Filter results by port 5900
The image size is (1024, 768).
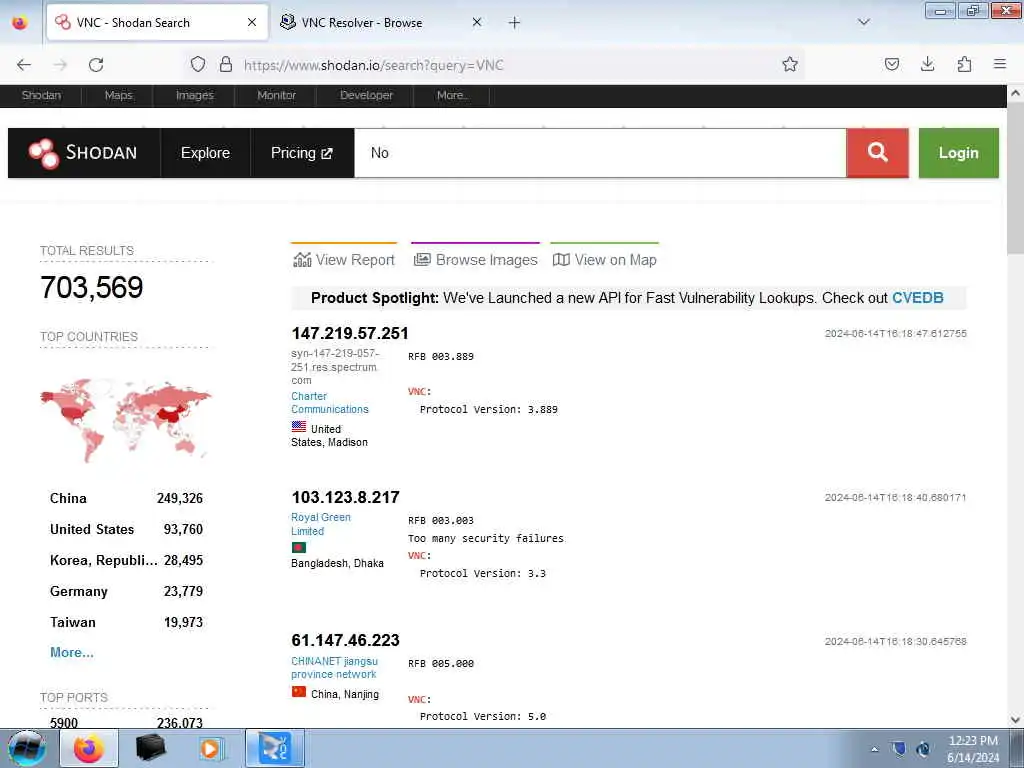[x=126, y=722]
